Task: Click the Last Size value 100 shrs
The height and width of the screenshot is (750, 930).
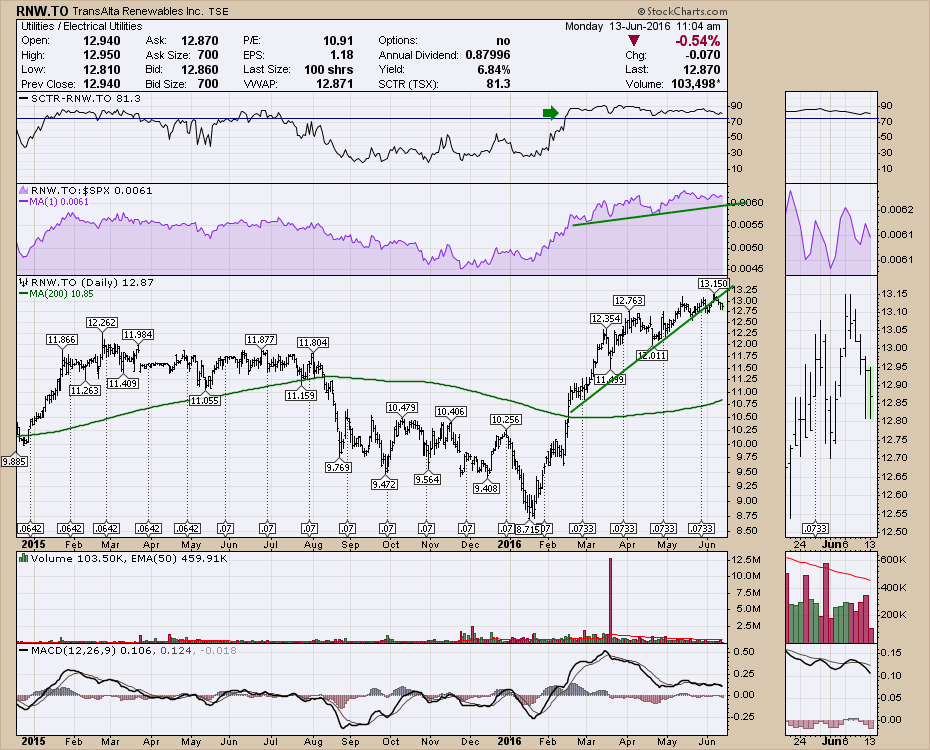Action: (329, 69)
